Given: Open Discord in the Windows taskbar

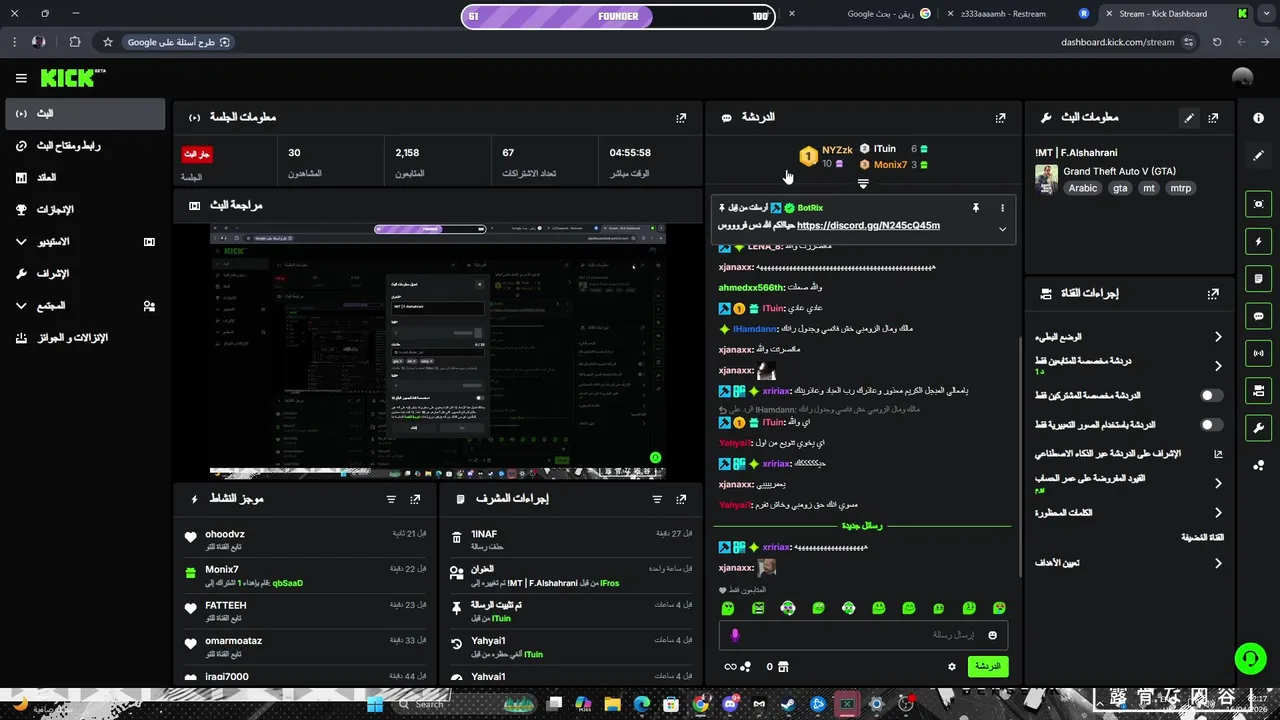Looking at the screenshot, I should tap(729, 704).
